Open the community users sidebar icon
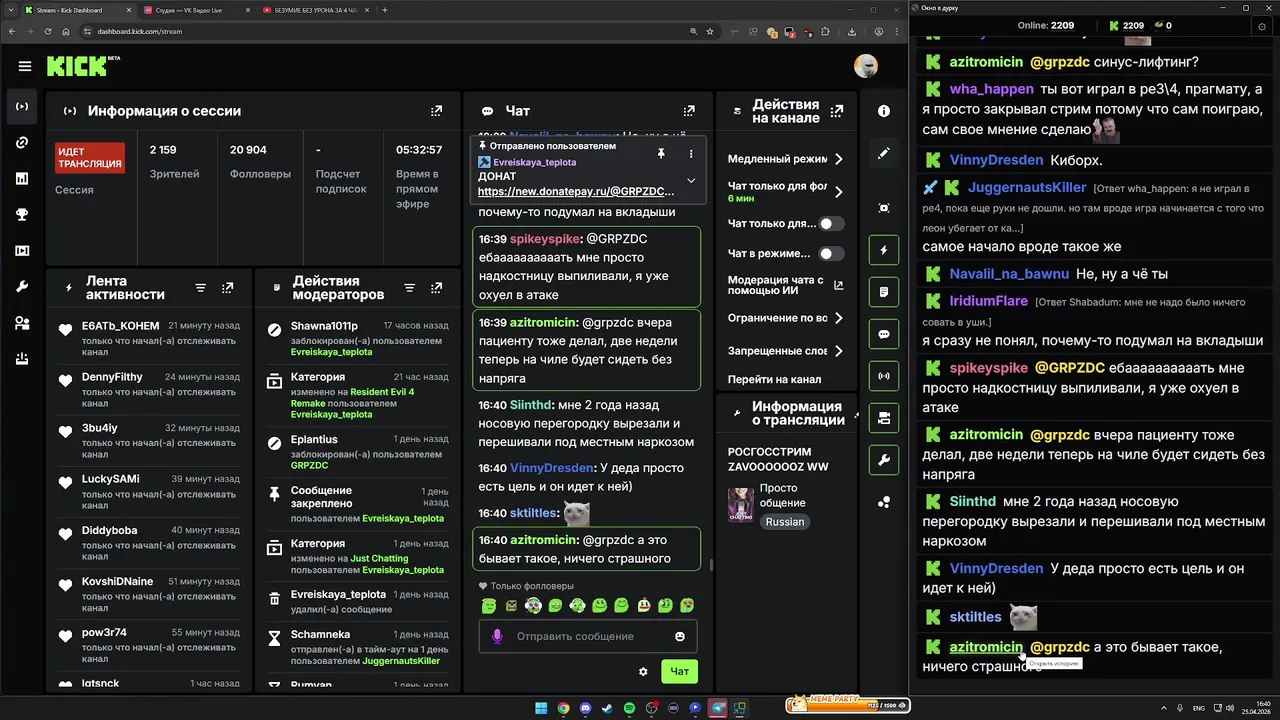This screenshot has width=1280, height=720. click(22, 323)
